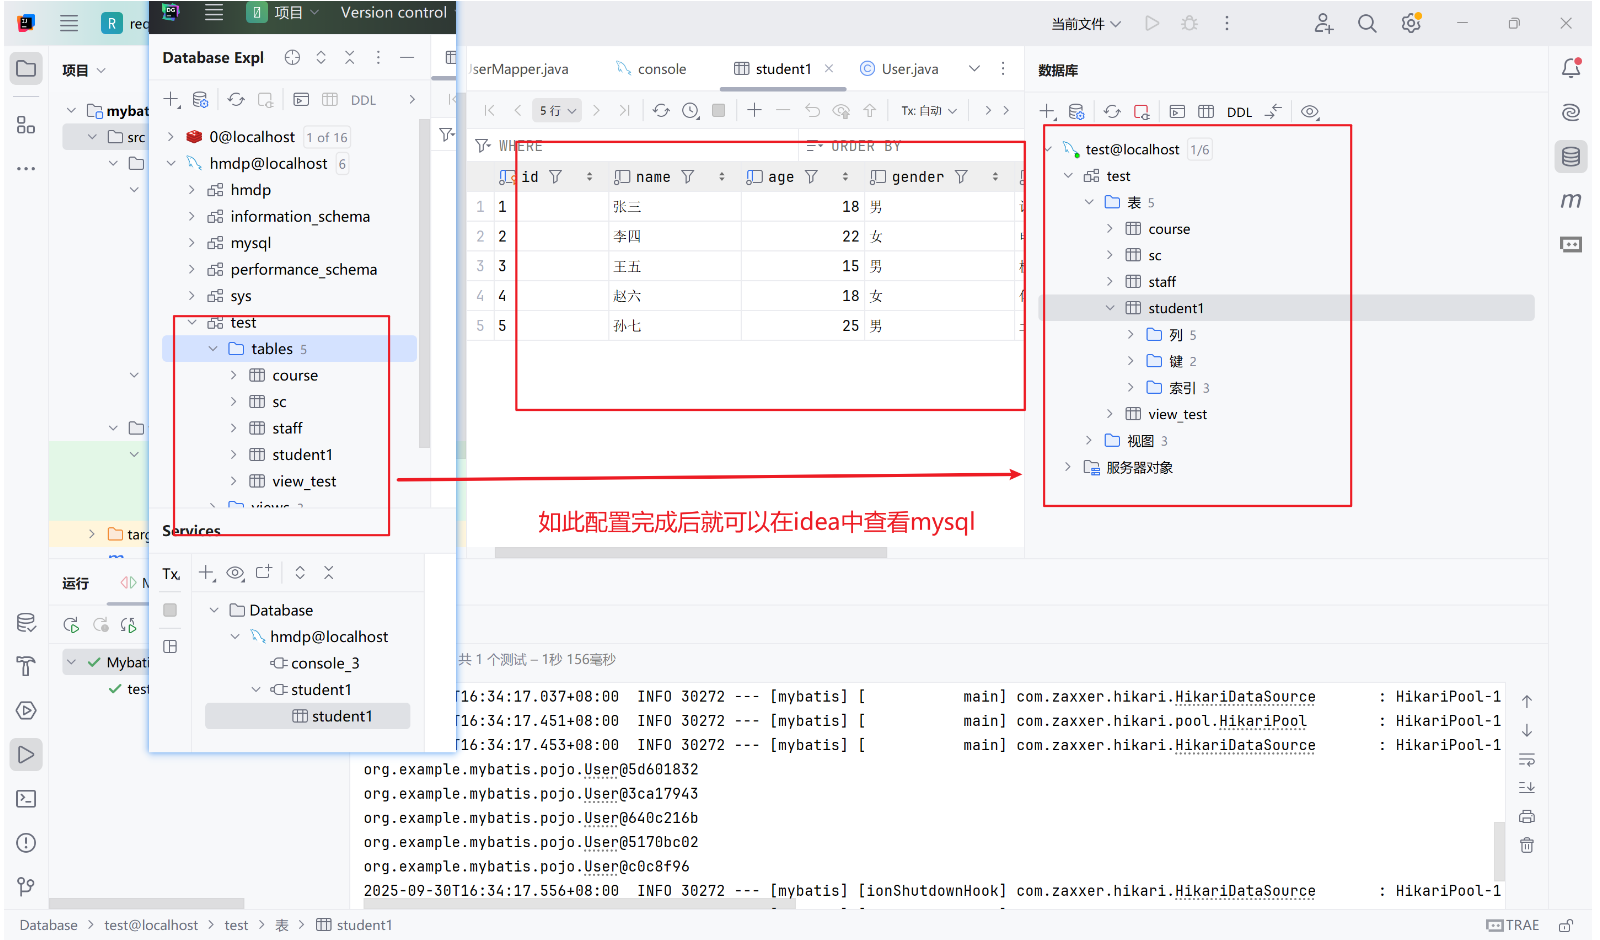Viewport: 1600px width, 940px height.
Task: Add a new row with plus icon
Action: click(x=754, y=111)
